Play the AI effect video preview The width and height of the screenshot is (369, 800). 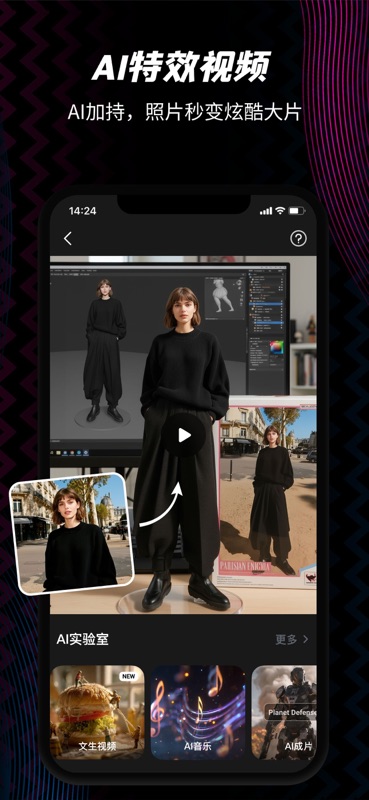(184, 435)
